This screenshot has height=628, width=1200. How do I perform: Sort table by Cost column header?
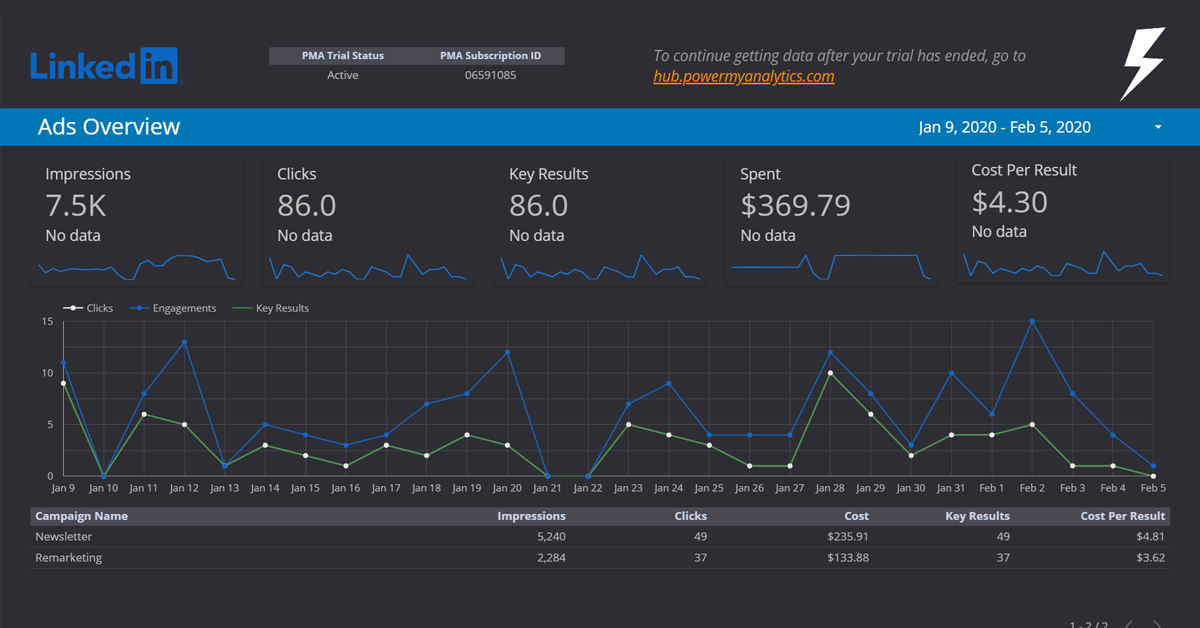pyautogui.click(x=856, y=516)
